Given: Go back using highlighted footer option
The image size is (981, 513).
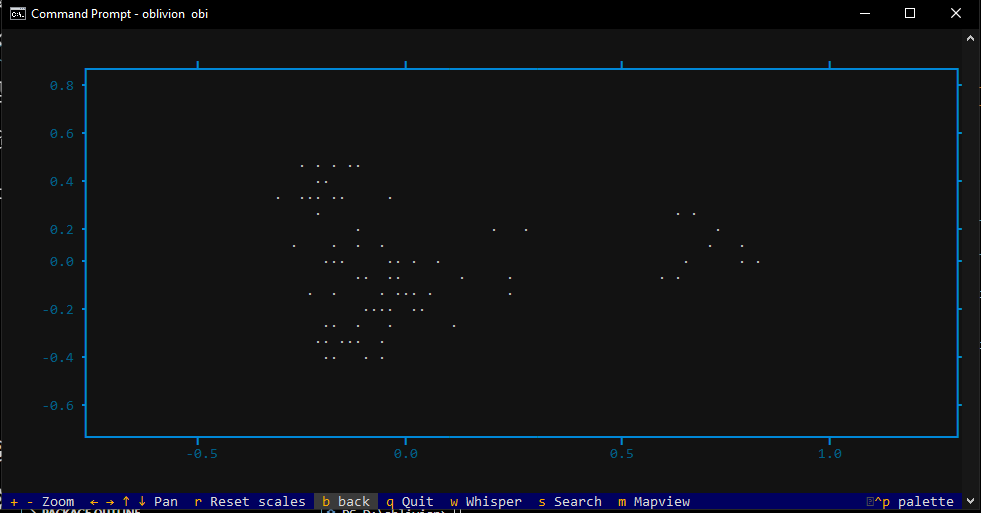Looking at the screenshot, I should [x=346, y=502].
